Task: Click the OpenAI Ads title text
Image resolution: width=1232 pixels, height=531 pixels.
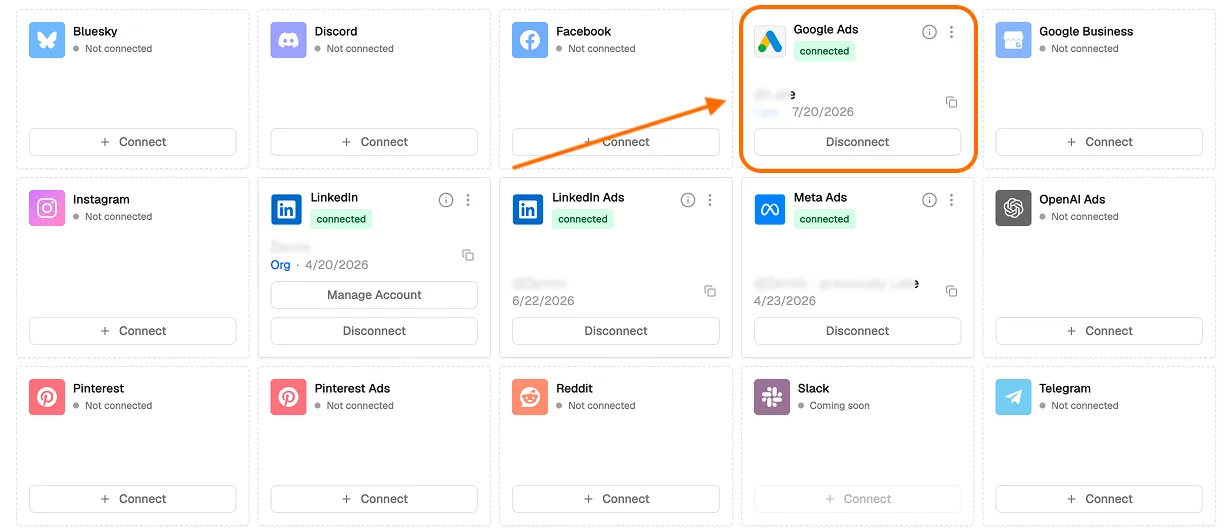Action: [x=1072, y=199]
